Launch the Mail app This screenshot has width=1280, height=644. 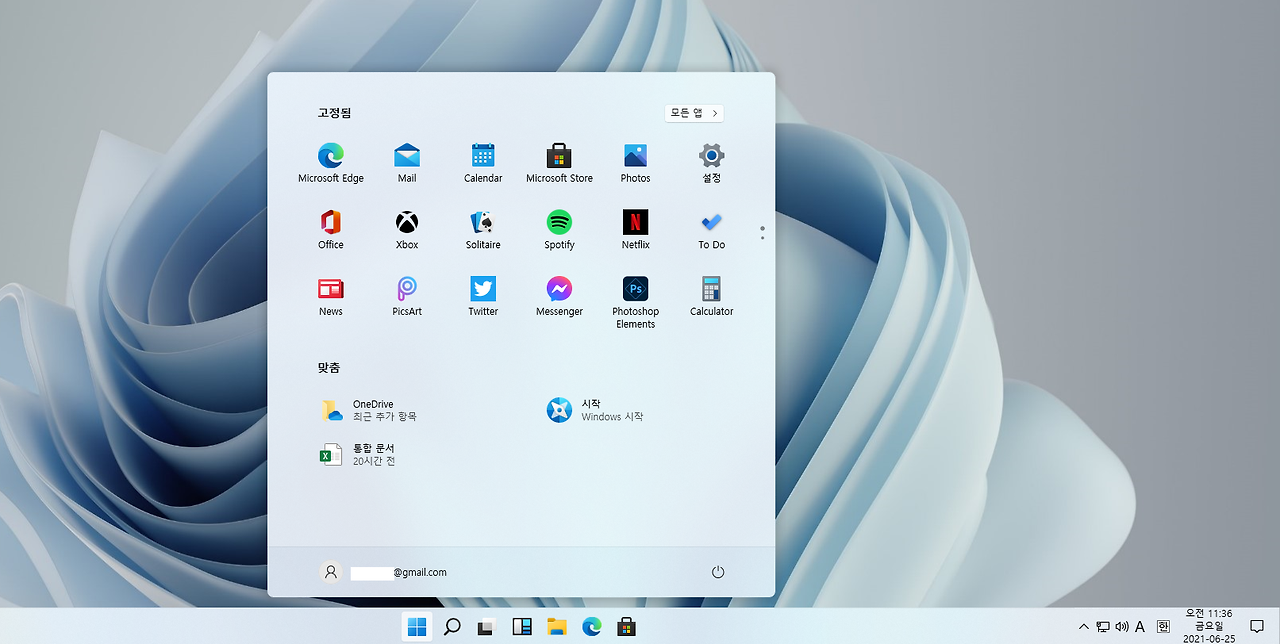(x=407, y=163)
